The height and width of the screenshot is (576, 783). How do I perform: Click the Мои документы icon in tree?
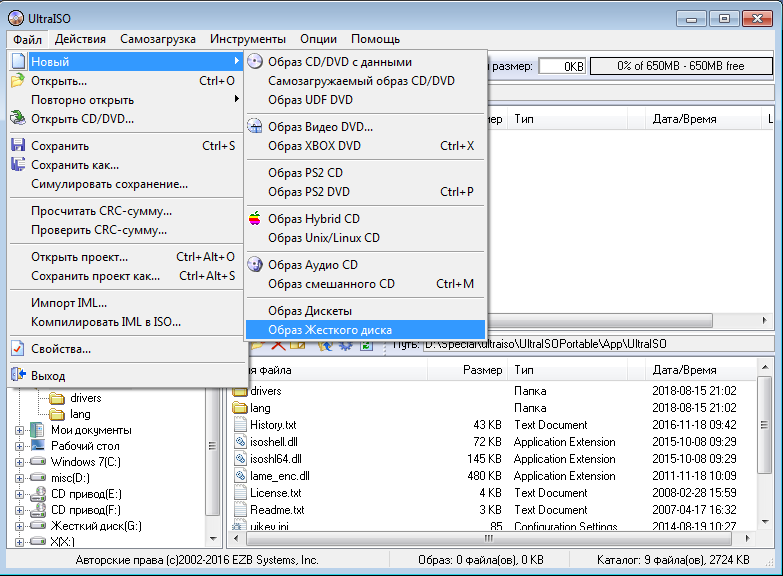tap(37, 430)
